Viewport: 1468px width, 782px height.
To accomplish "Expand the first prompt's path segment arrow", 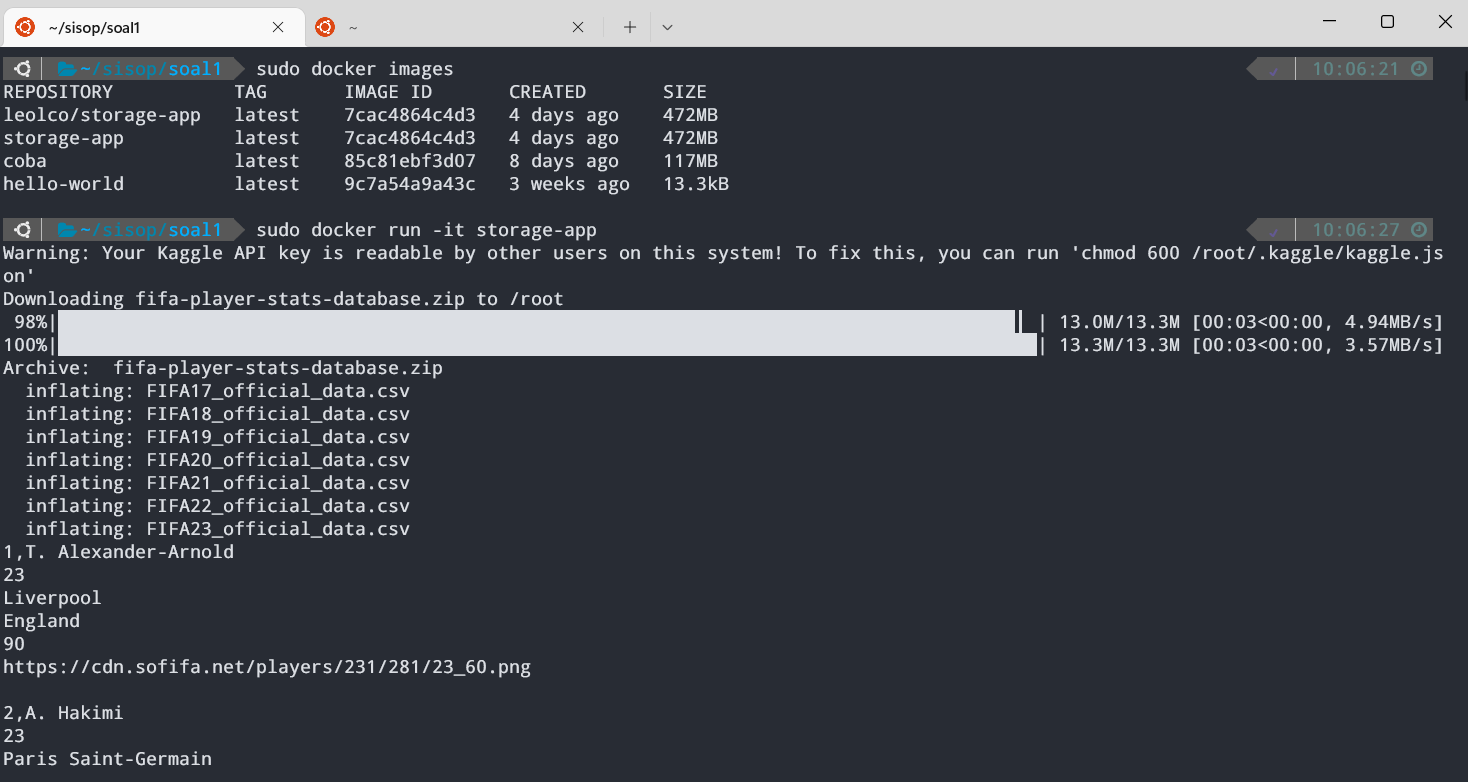I will pyautogui.click(x=240, y=68).
